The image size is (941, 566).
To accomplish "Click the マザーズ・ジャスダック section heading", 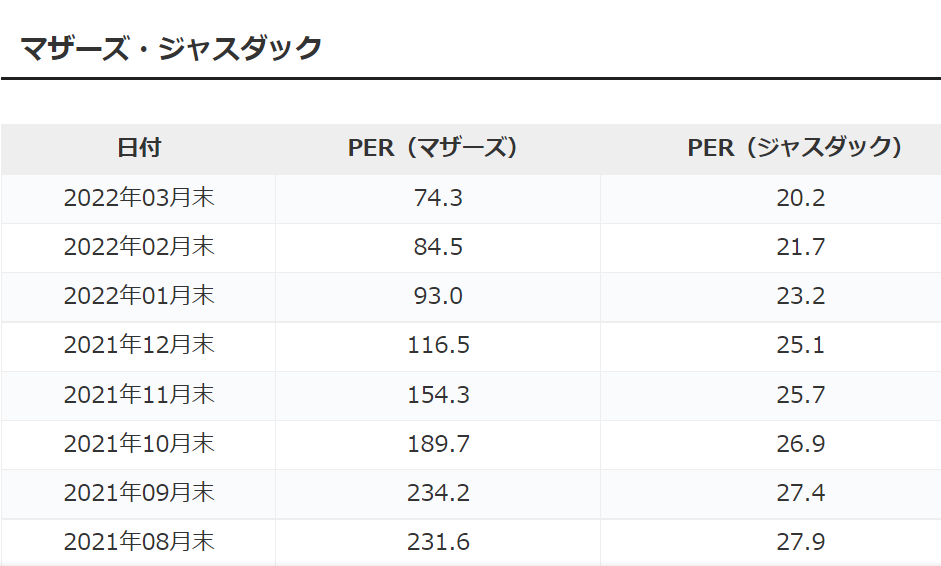I will coord(171,47).
